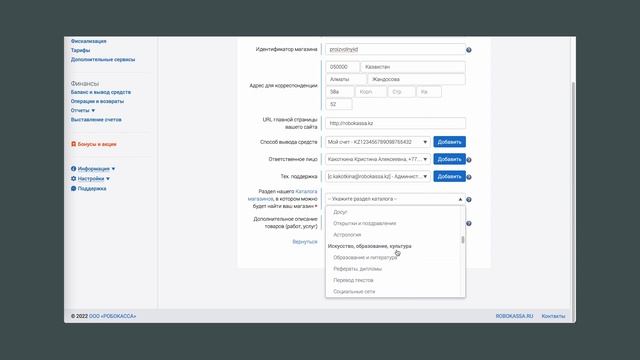Open Операции и возвраты page
This screenshot has width=640, height=360.
(x=97, y=101)
